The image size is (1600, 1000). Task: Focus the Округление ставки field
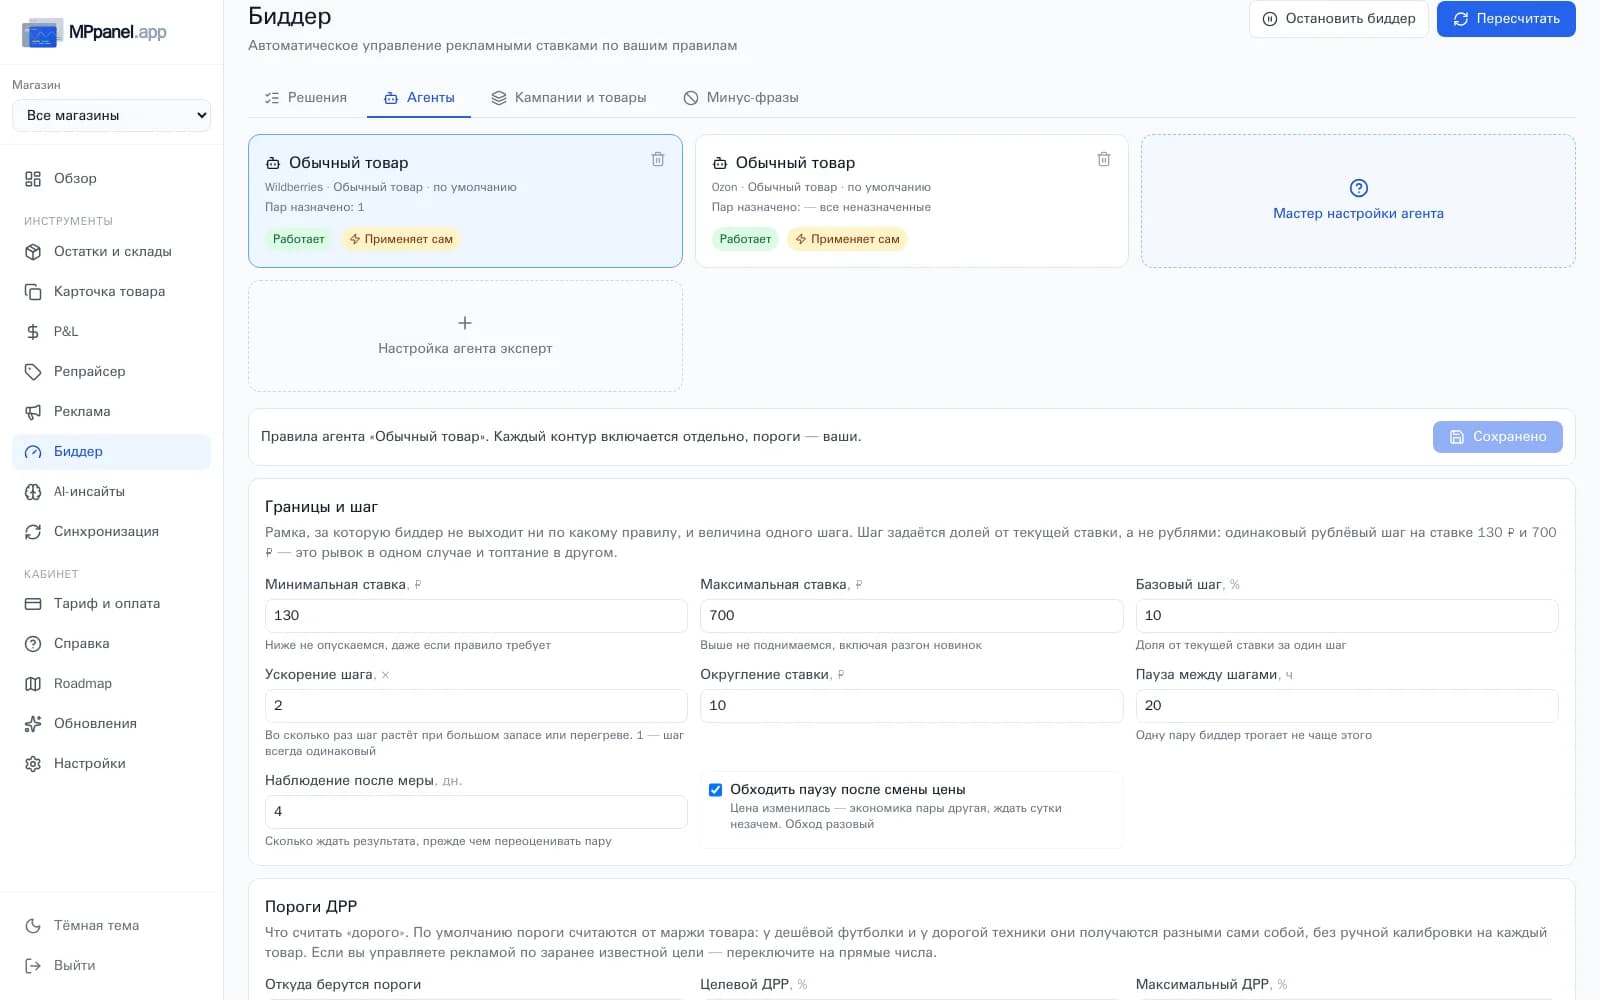pyautogui.click(x=911, y=706)
